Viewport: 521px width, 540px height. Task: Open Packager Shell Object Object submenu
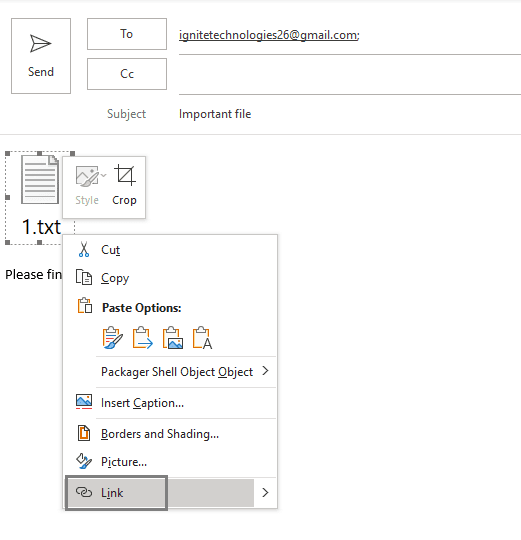(170, 372)
